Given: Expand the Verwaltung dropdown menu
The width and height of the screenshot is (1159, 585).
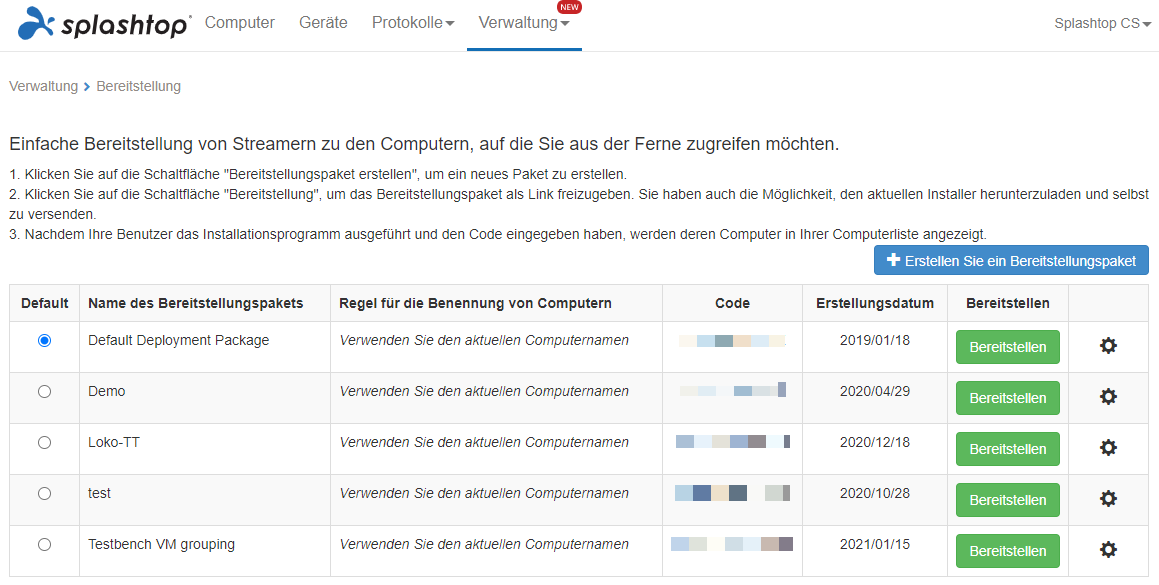Looking at the screenshot, I should 524,23.
